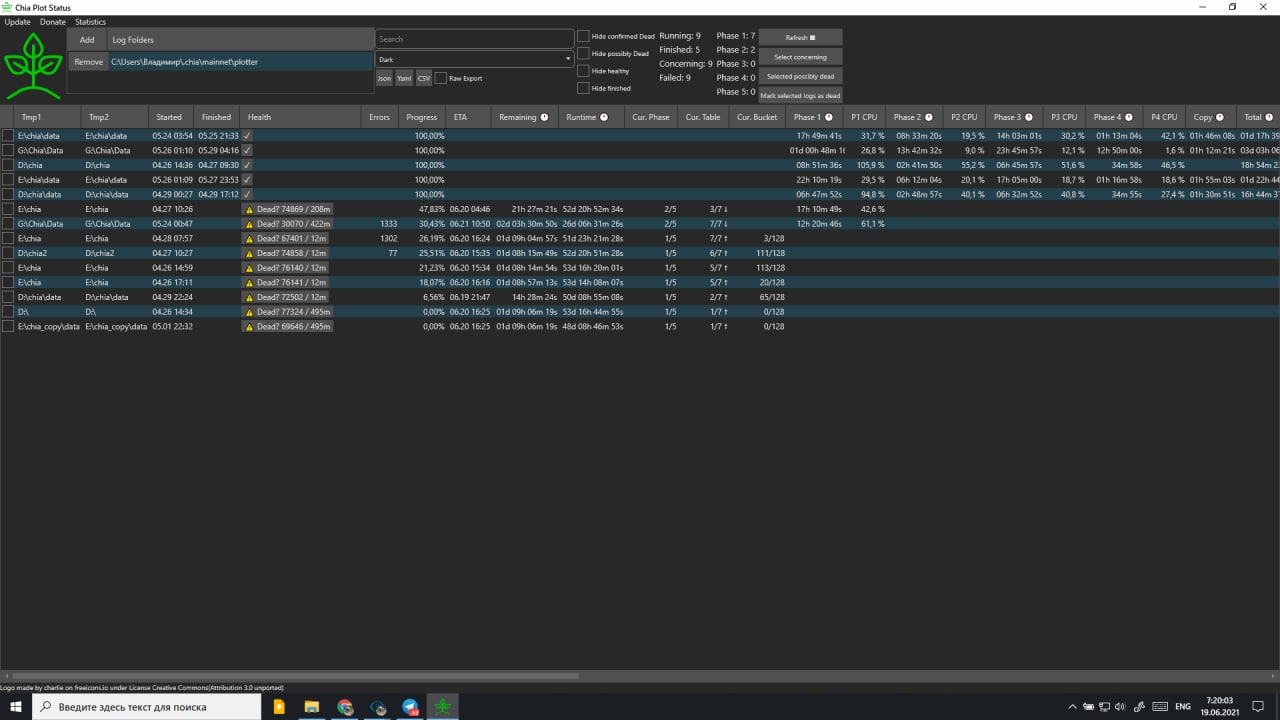Click the Chia Plot Status taskbar icon

coord(443,707)
